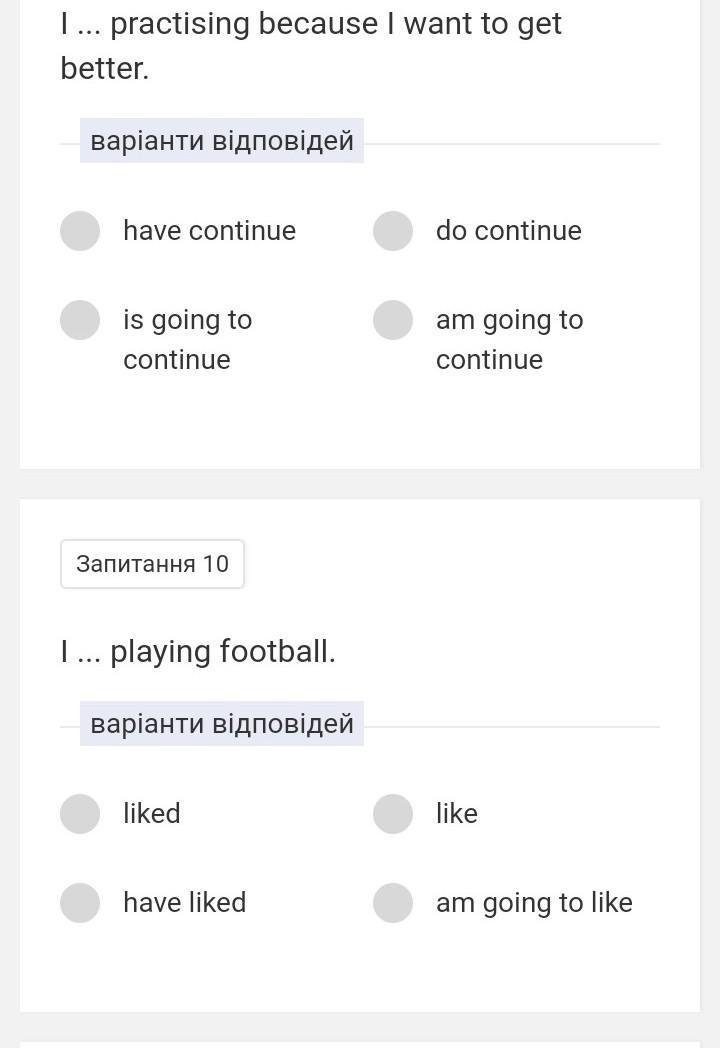Viewport: 720px width, 1048px height.
Task: Pick the "am going to continue" radio button
Action: tap(393, 320)
